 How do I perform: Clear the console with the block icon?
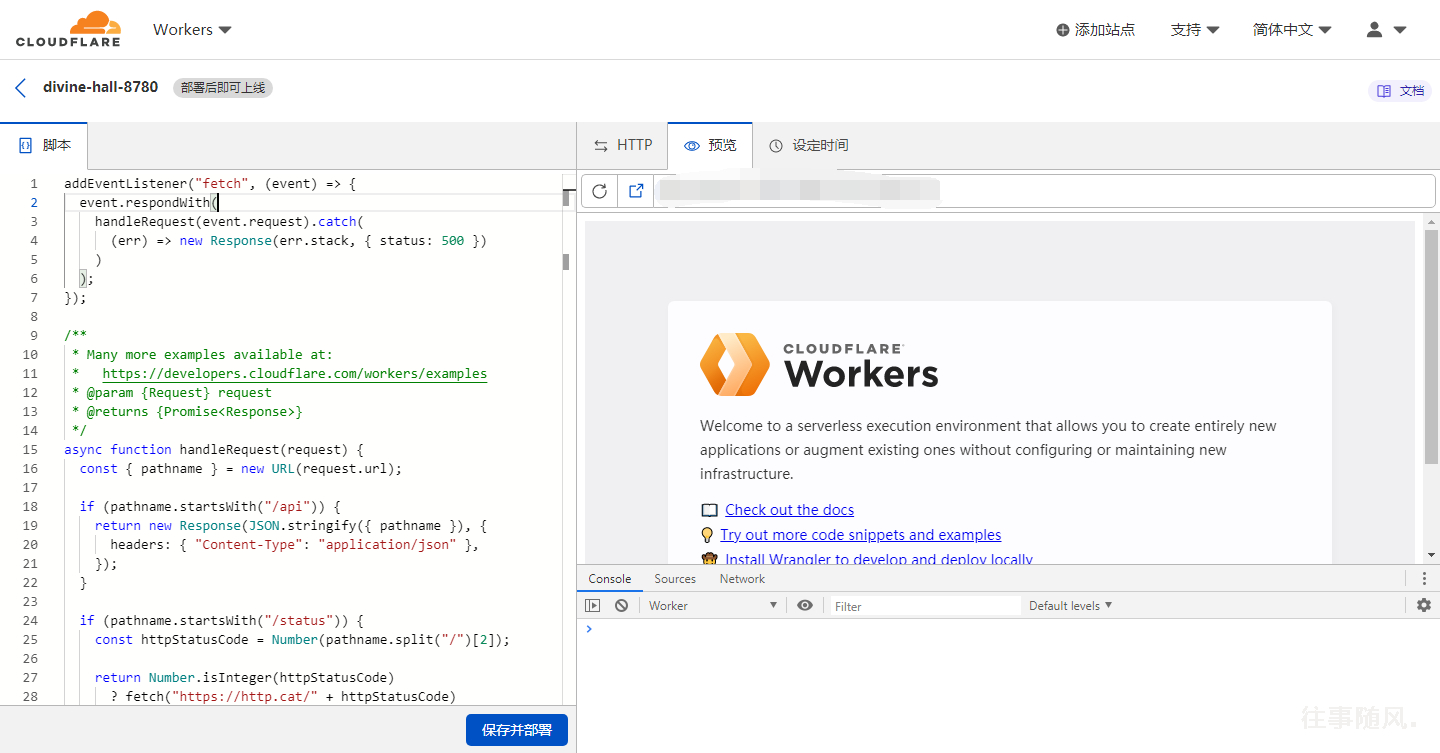pyautogui.click(x=621, y=606)
